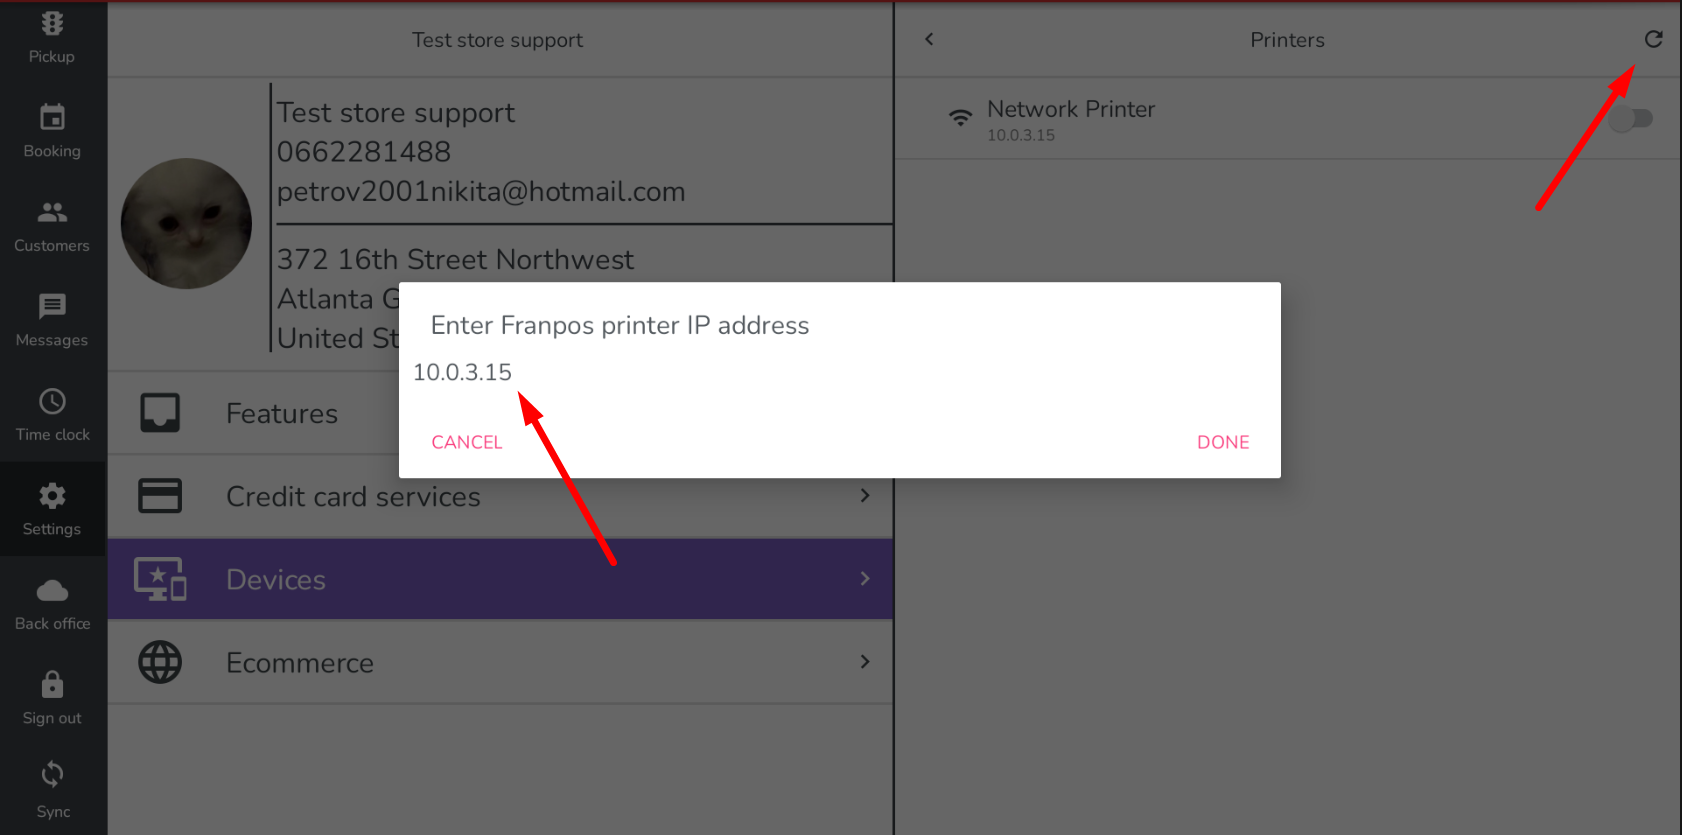1682x835 pixels.
Task: Go to Customers in the sidebar
Action: pyautogui.click(x=52, y=227)
